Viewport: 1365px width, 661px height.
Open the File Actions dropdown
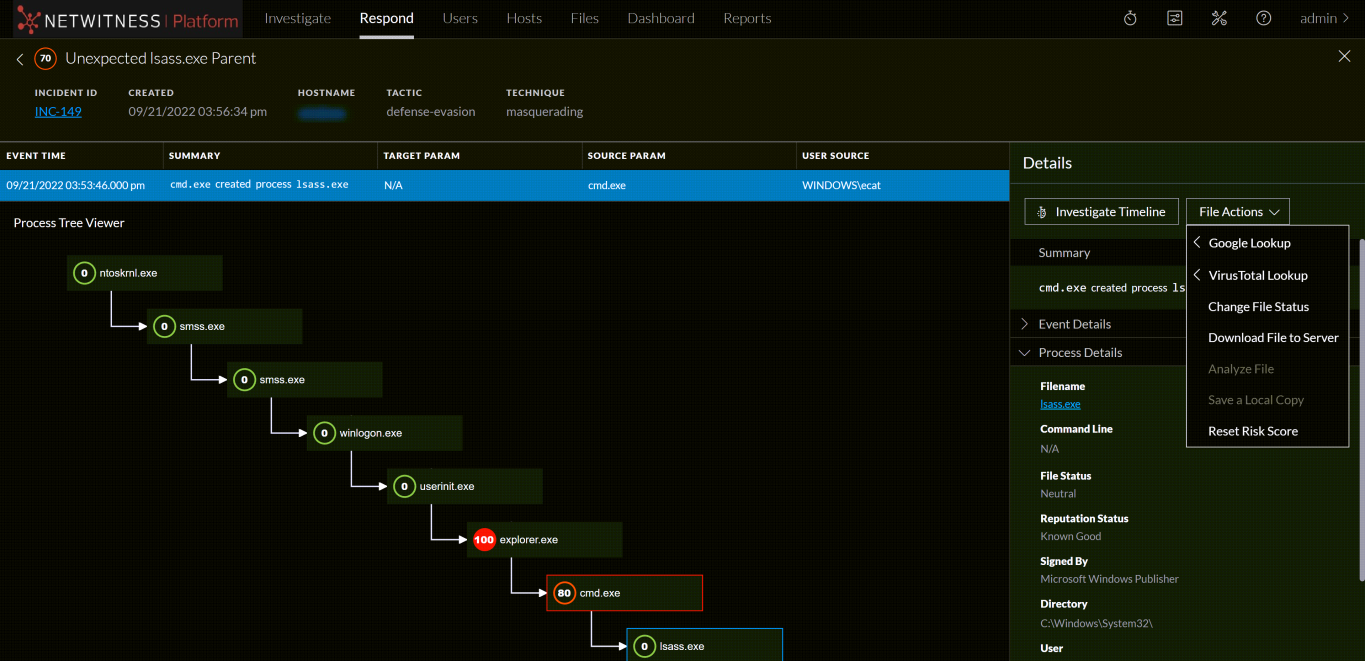[x=1237, y=211]
